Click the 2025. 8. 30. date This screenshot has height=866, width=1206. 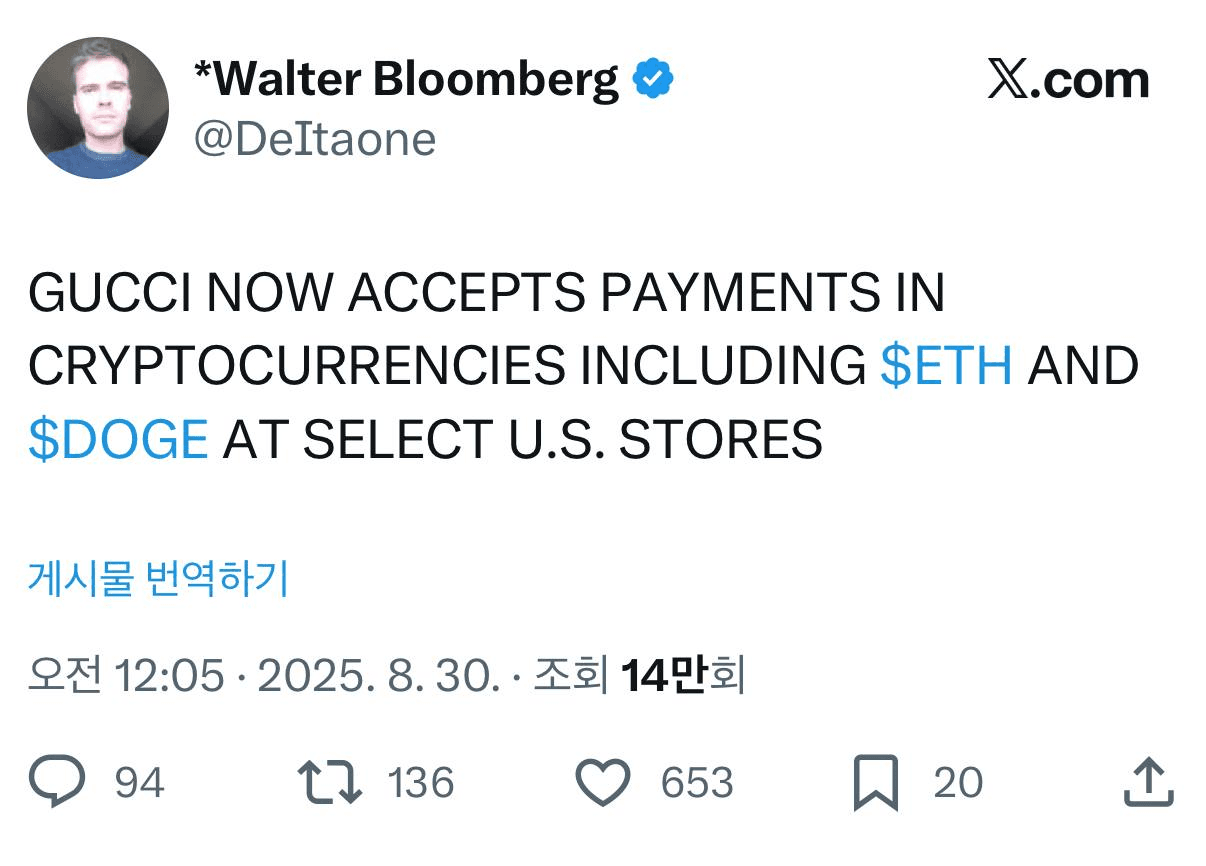(x=378, y=677)
